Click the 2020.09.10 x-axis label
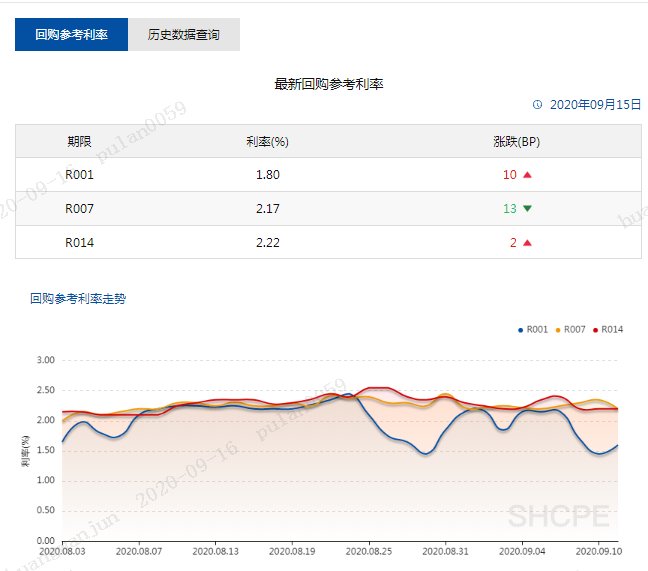The width and height of the screenshot is (648, 571). (599, 551)
